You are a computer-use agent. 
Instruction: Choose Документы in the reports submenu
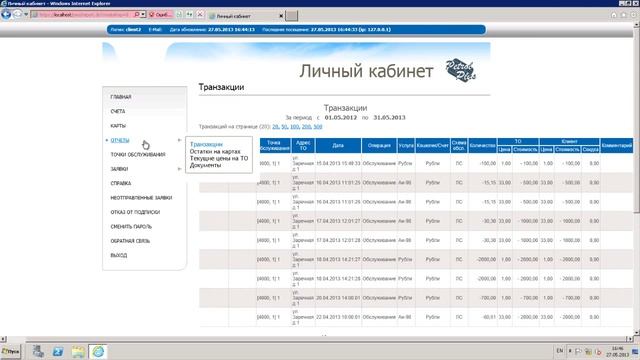pos(205,165)
